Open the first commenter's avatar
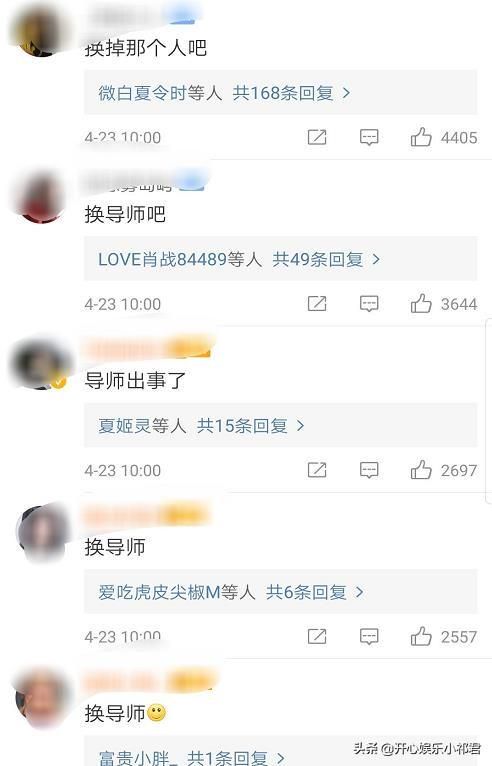 tap(41, 31)
